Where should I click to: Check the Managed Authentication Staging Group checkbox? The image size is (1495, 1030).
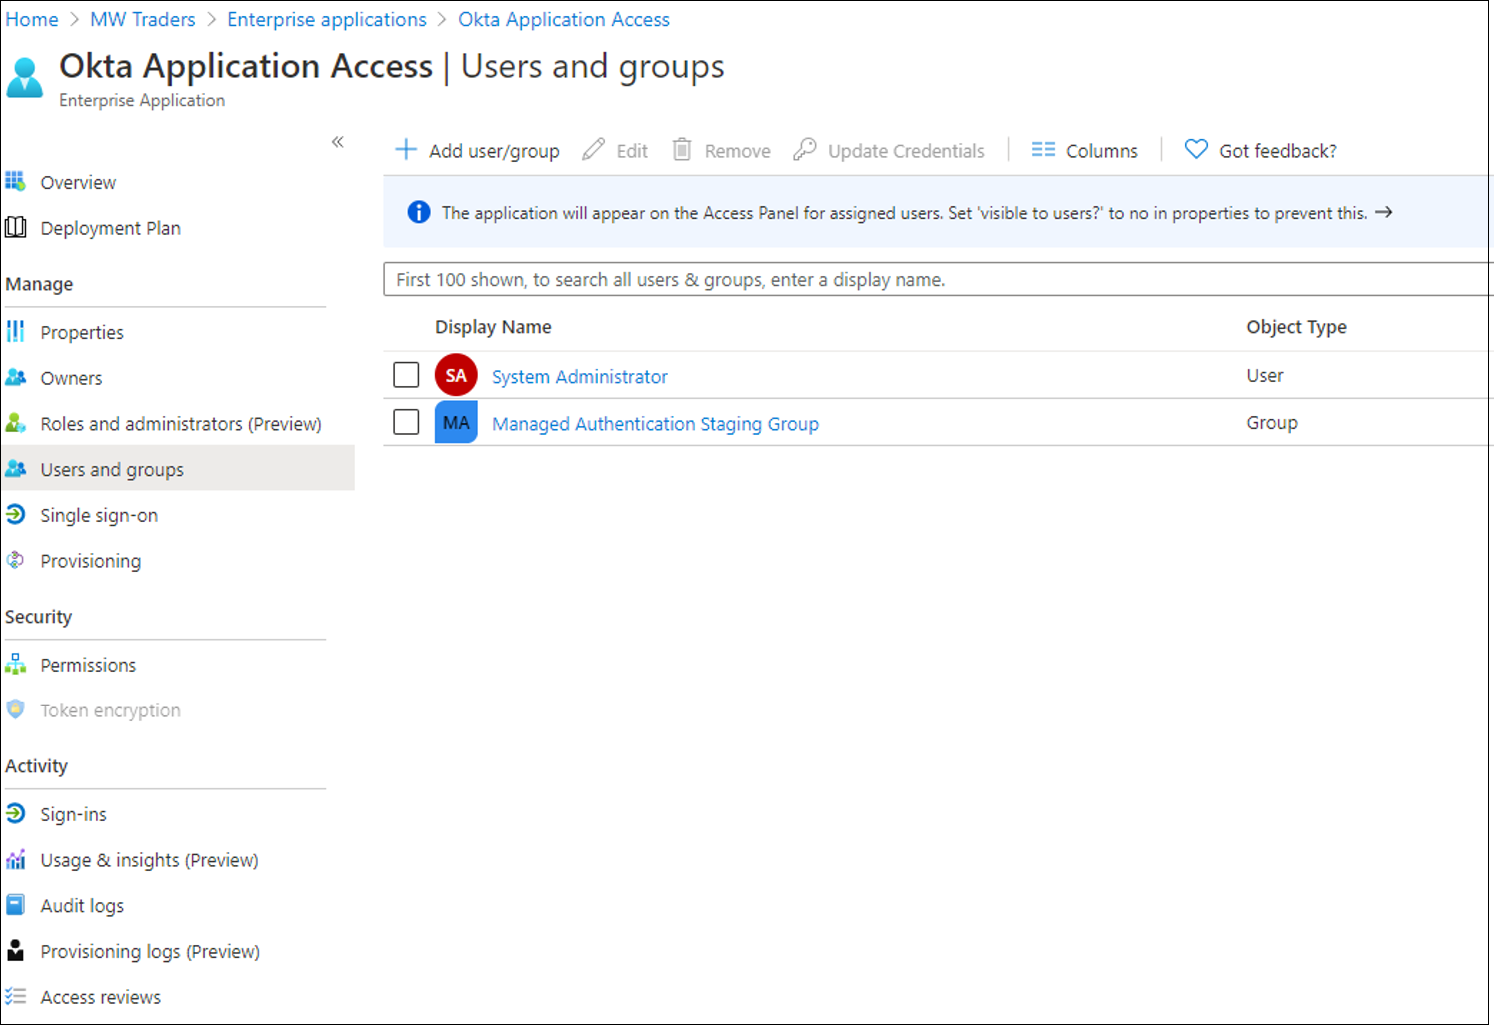click(x=406, y=421)
